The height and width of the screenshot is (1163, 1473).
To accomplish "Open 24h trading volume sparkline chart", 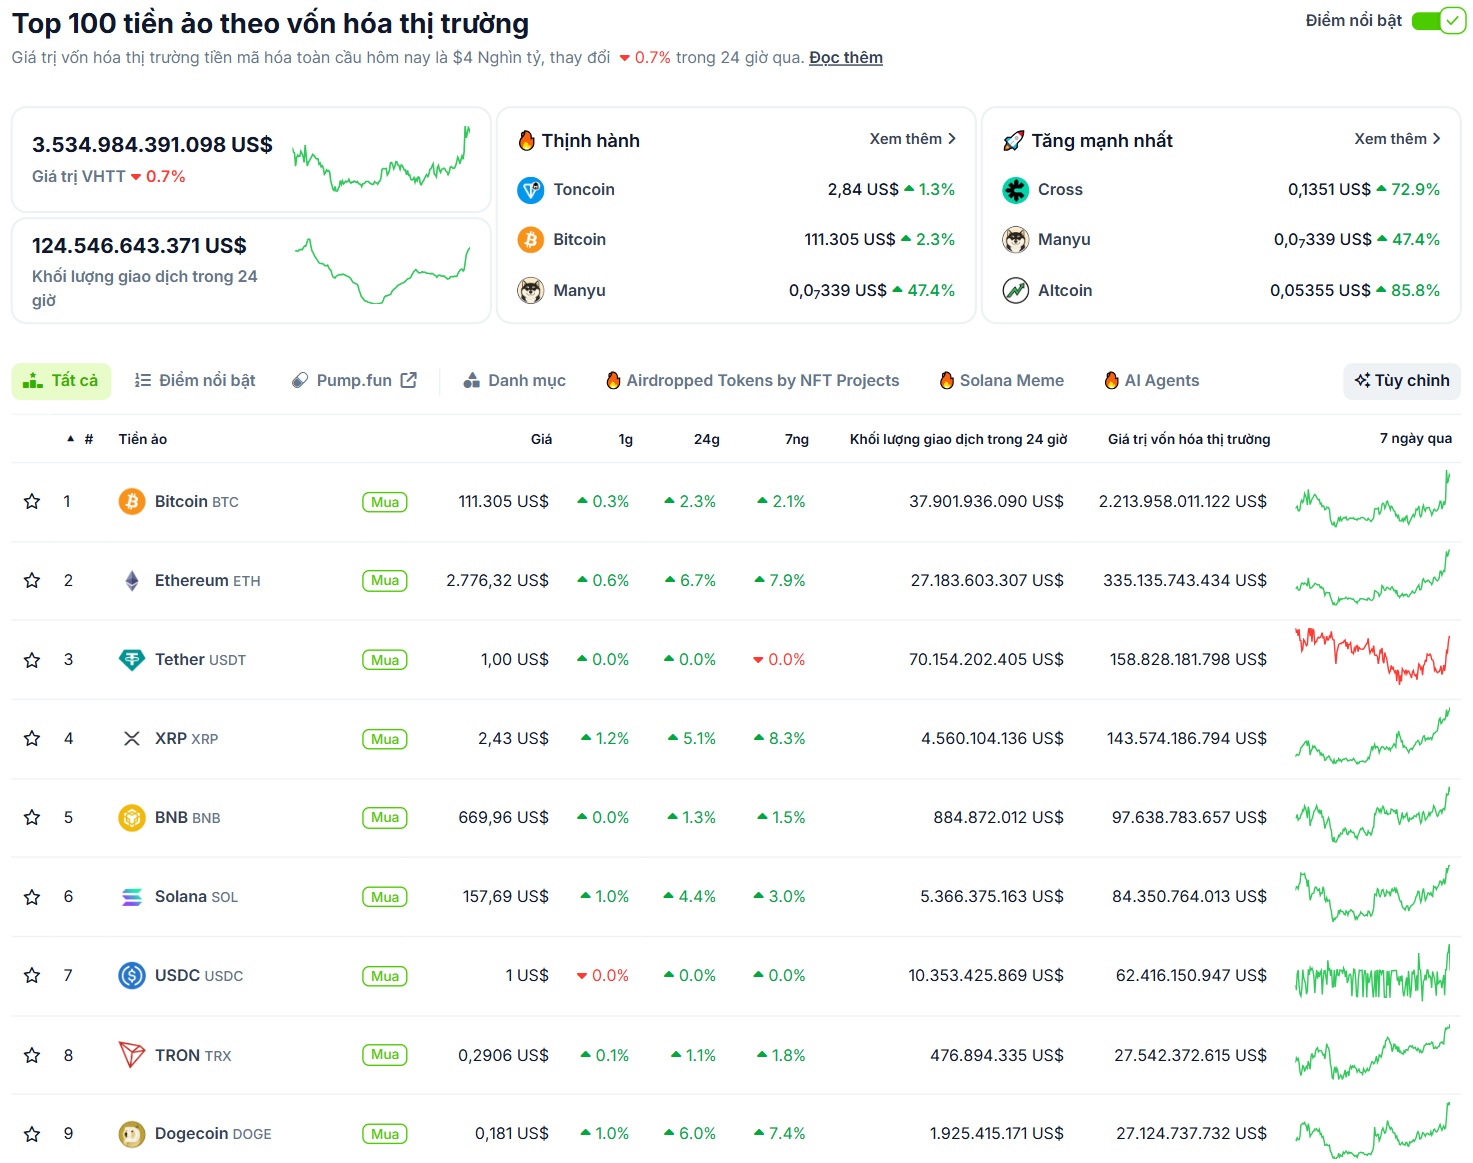I will (x=381, y=271).
